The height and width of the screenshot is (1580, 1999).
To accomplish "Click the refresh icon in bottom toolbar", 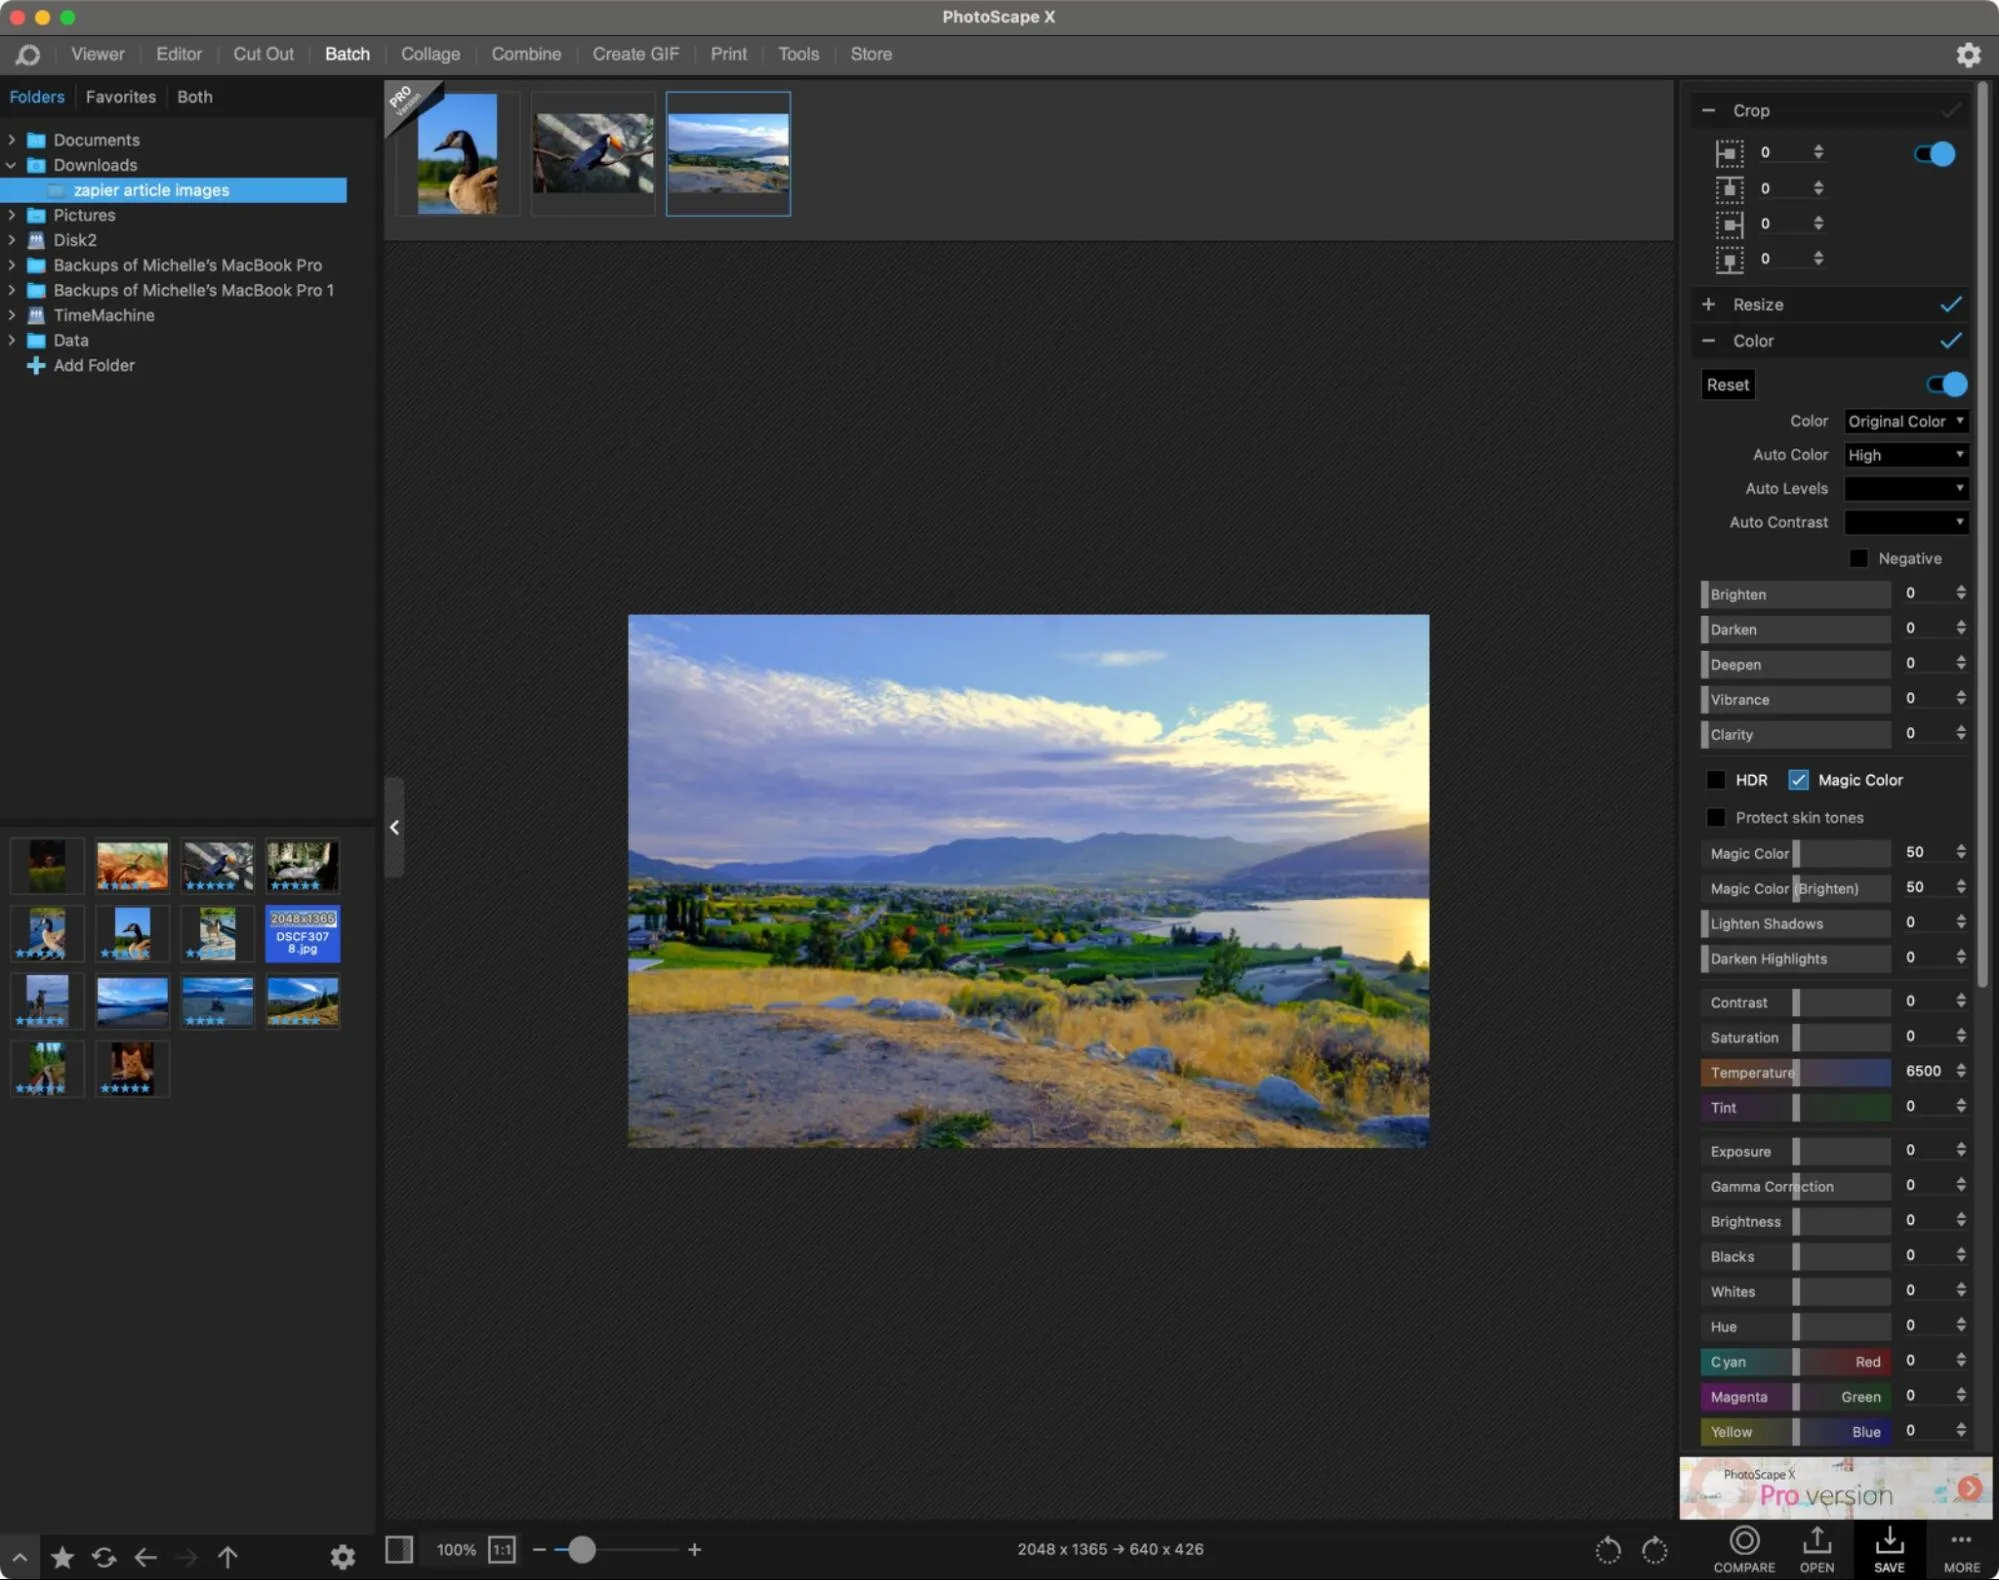I will pos(104,1557).
